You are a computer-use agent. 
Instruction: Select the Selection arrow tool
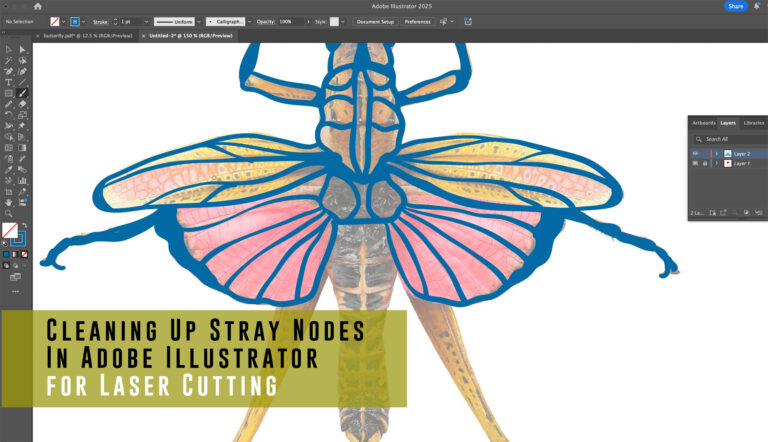pos(9,49)
